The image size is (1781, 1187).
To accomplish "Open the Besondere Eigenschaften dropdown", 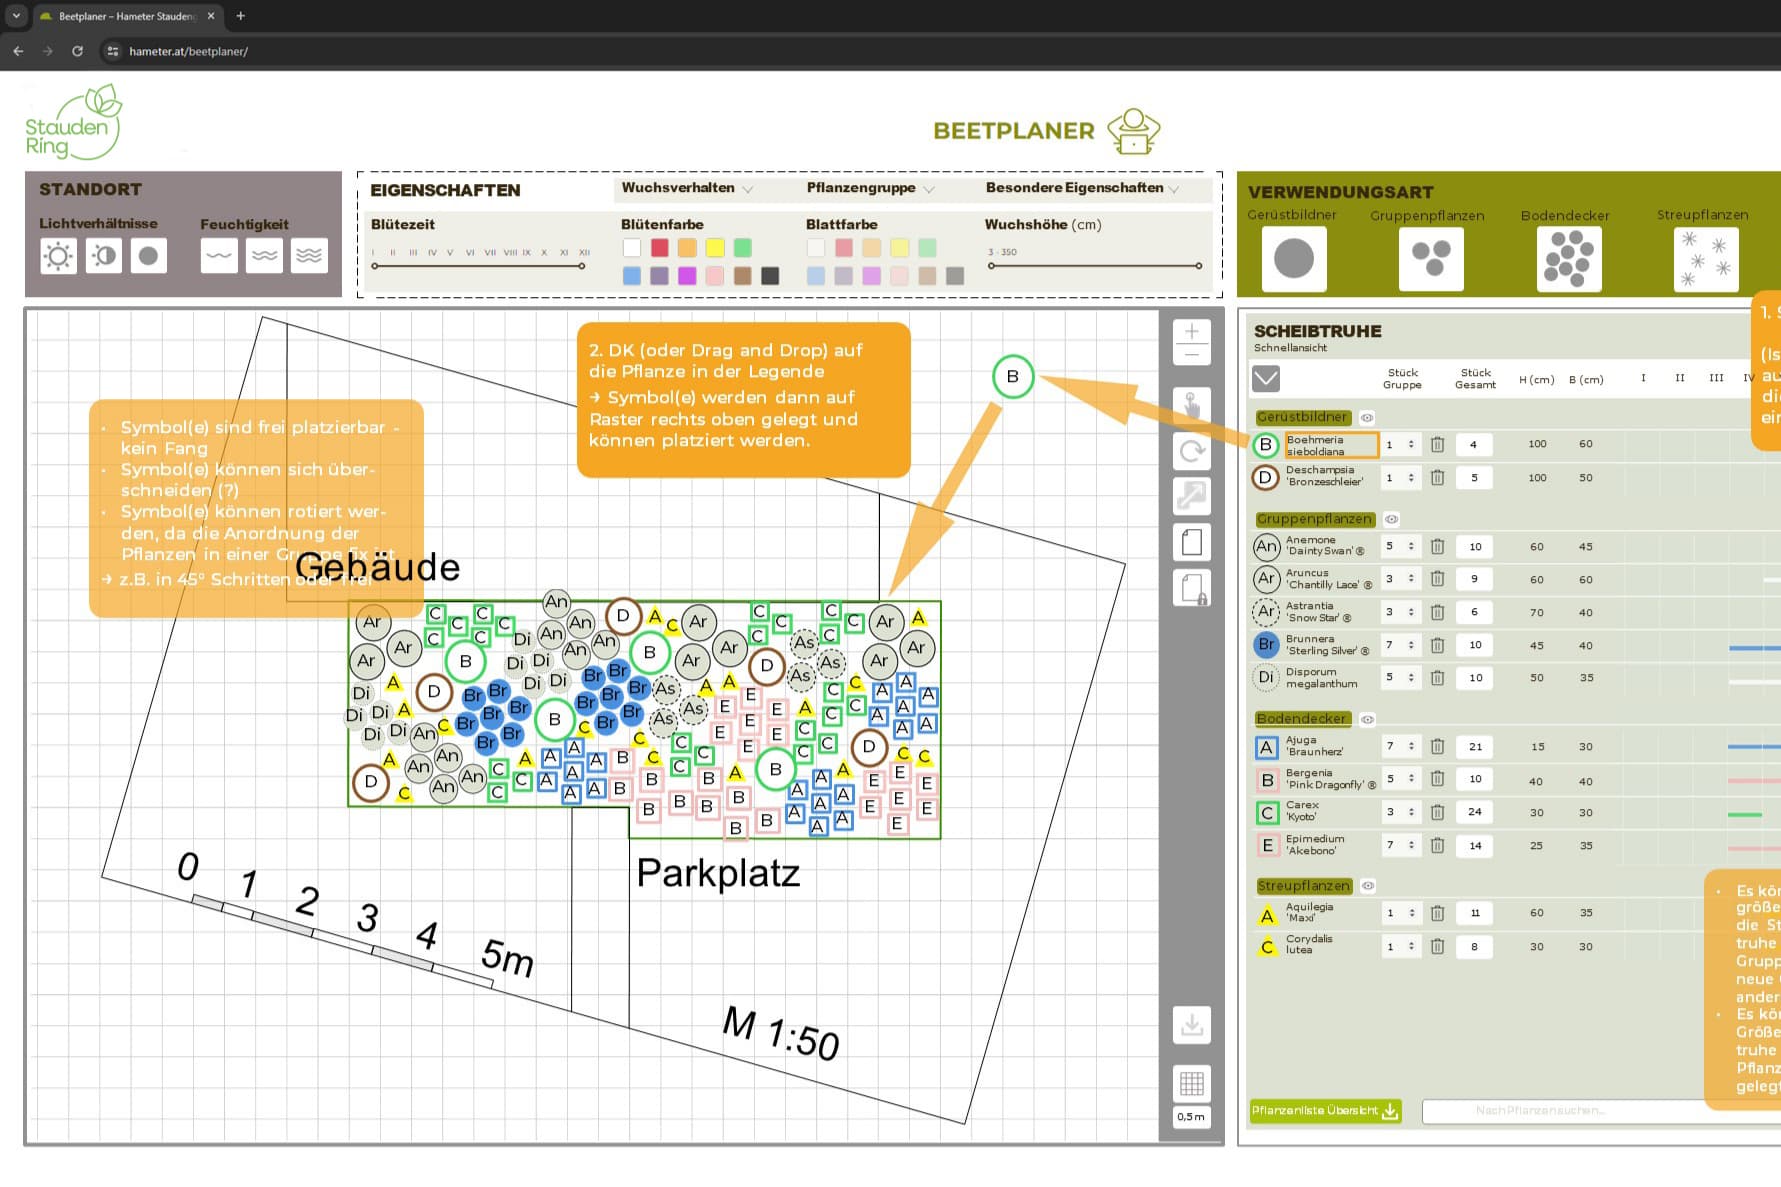I will [1082, 188].
